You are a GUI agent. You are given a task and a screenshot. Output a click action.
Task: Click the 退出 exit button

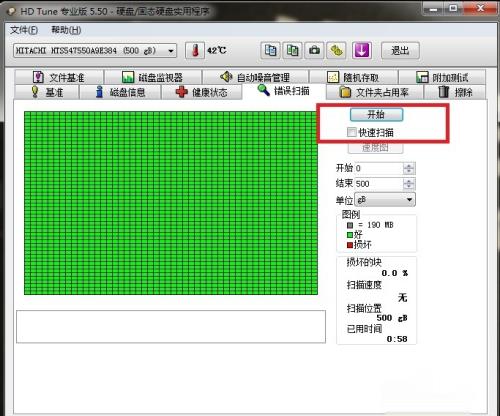tap(400, 51)
